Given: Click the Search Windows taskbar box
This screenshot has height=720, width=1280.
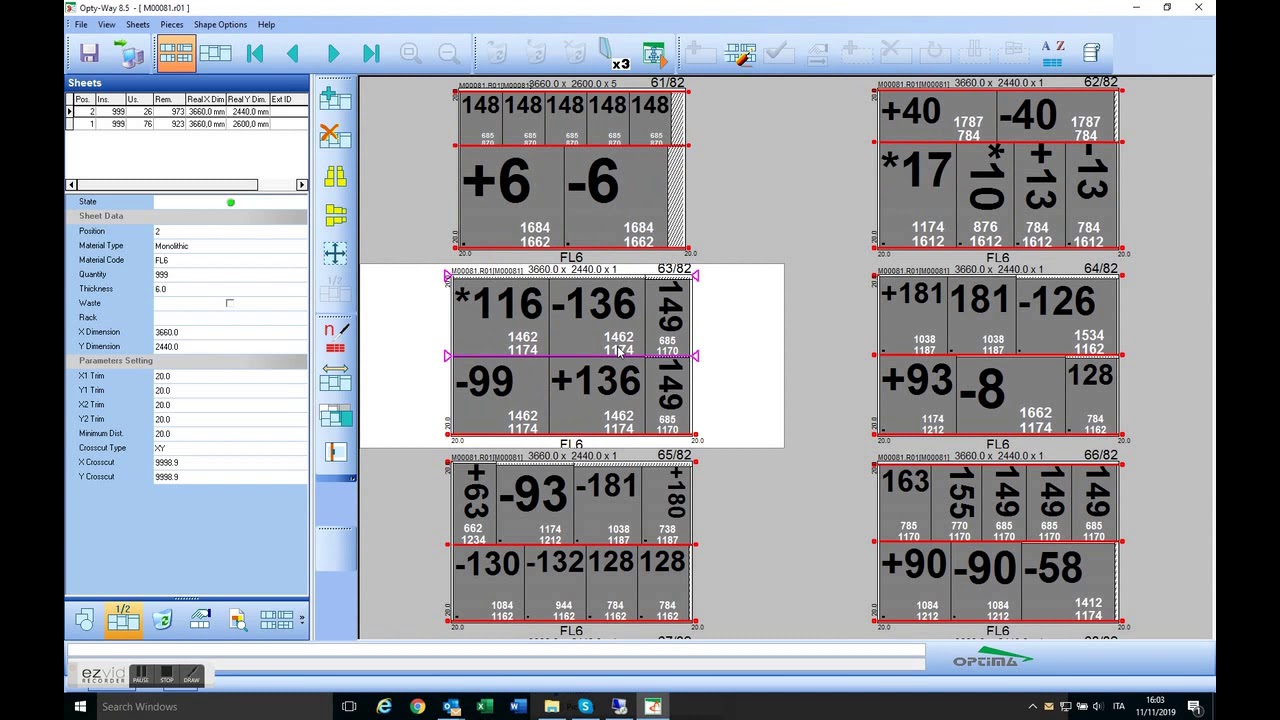Looking at the screenshot, I should (213, 707).
